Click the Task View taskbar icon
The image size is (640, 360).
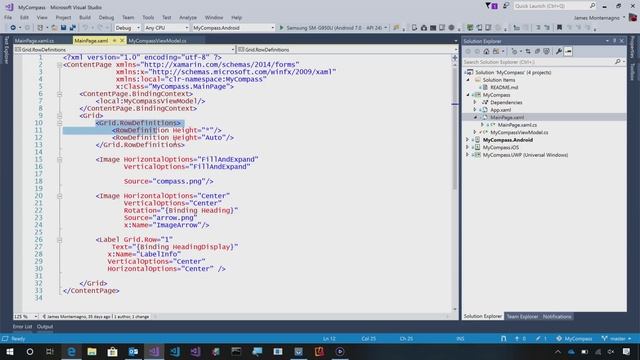click(50, 351)
